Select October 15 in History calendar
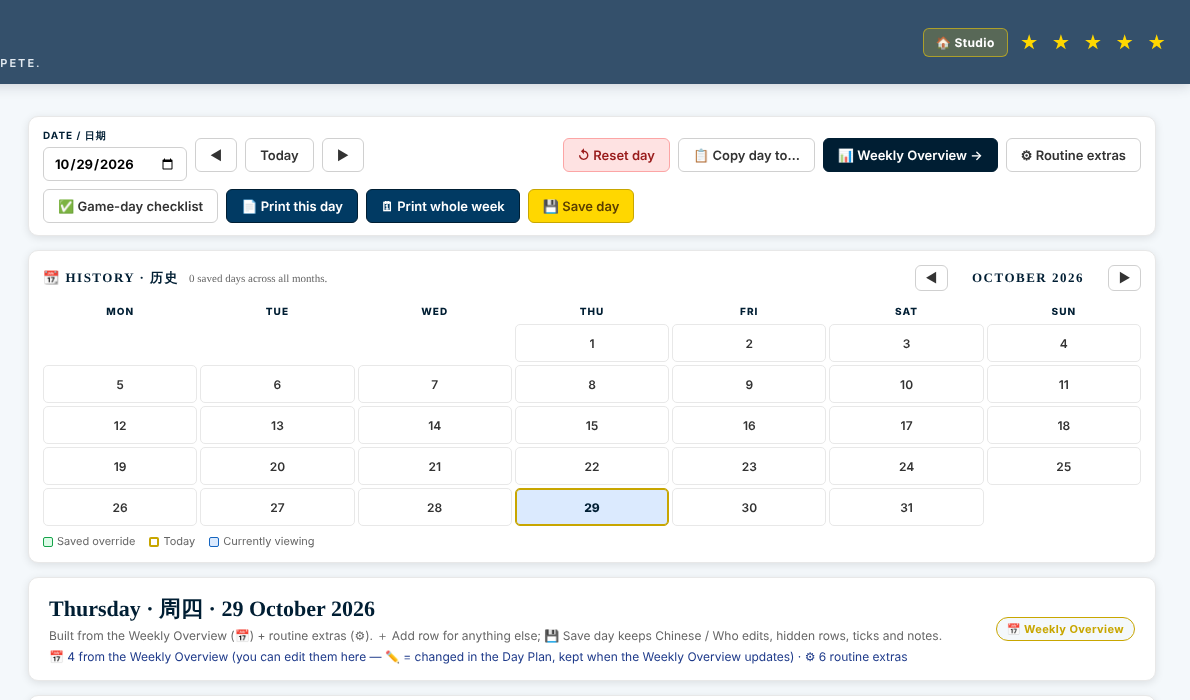The width and height of the screenshot is (1190, 700). click(592, 425)
